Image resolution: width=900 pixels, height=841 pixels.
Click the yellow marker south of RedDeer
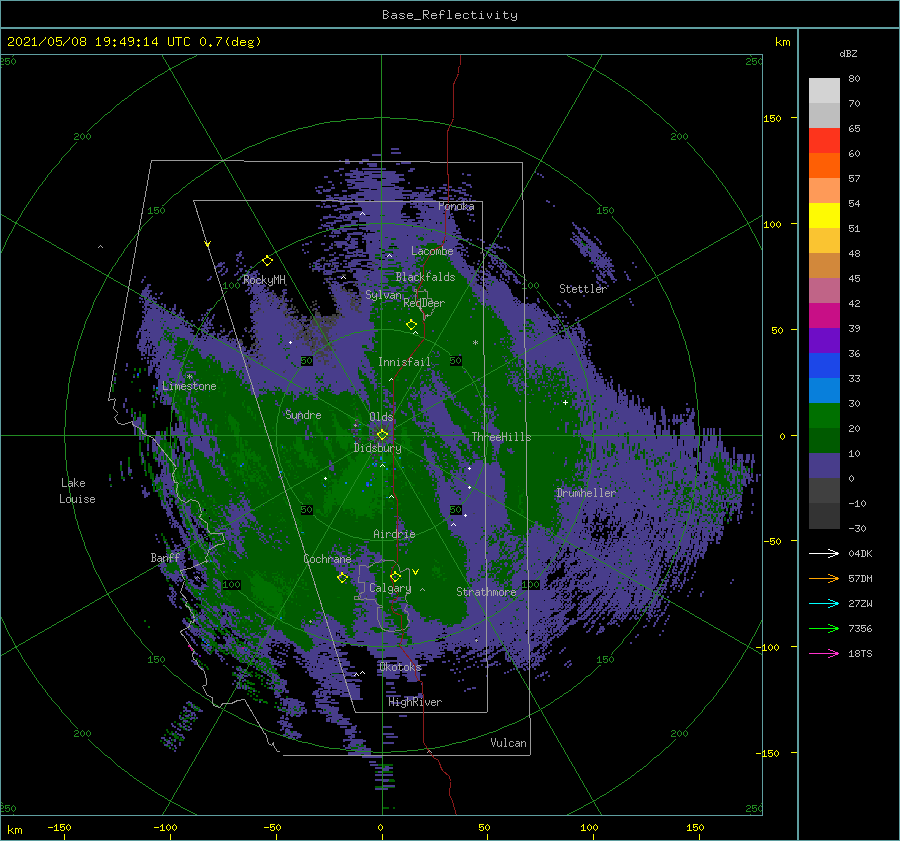click(x=411, y=325)
